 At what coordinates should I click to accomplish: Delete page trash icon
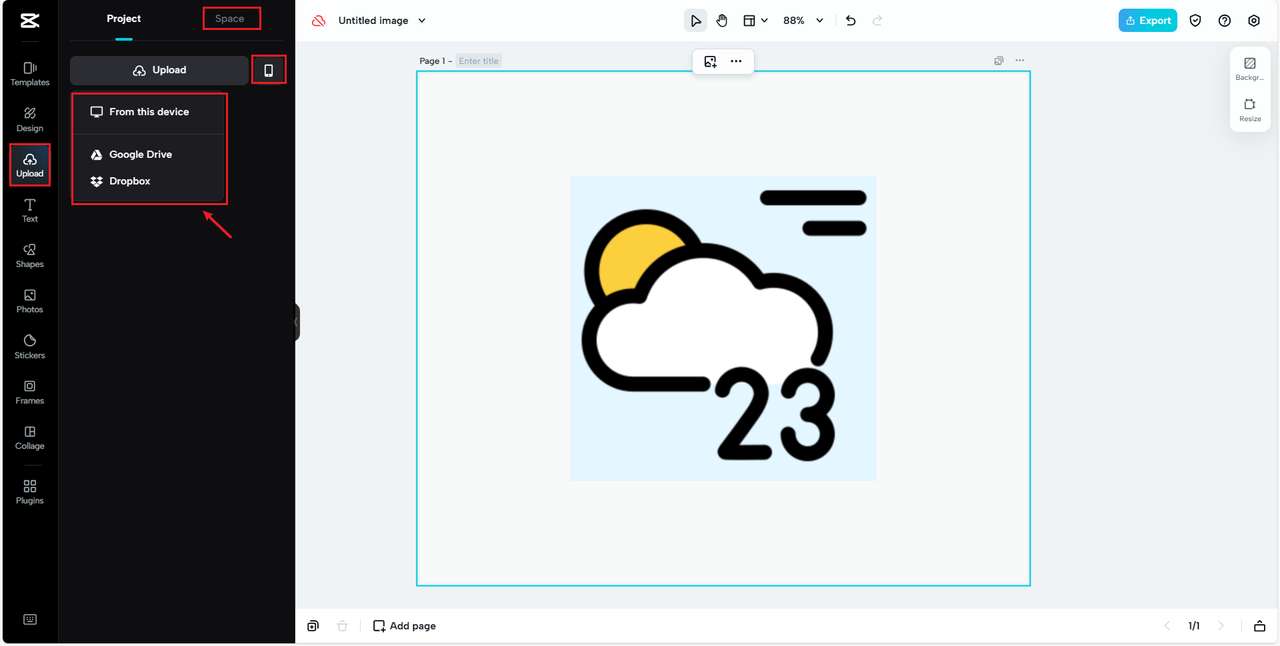(x=343, y=626)
